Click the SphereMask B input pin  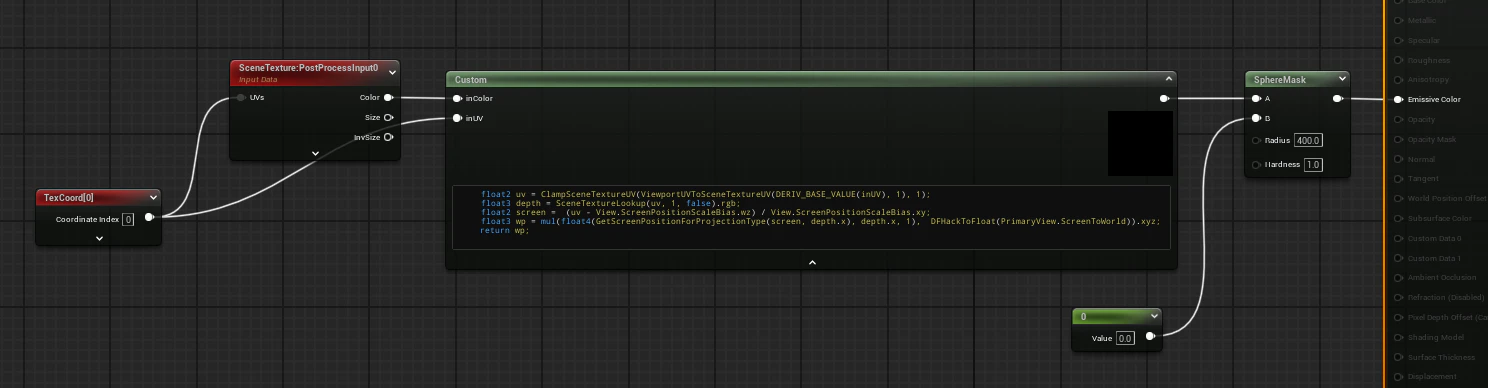click(x=1256, y=118)
